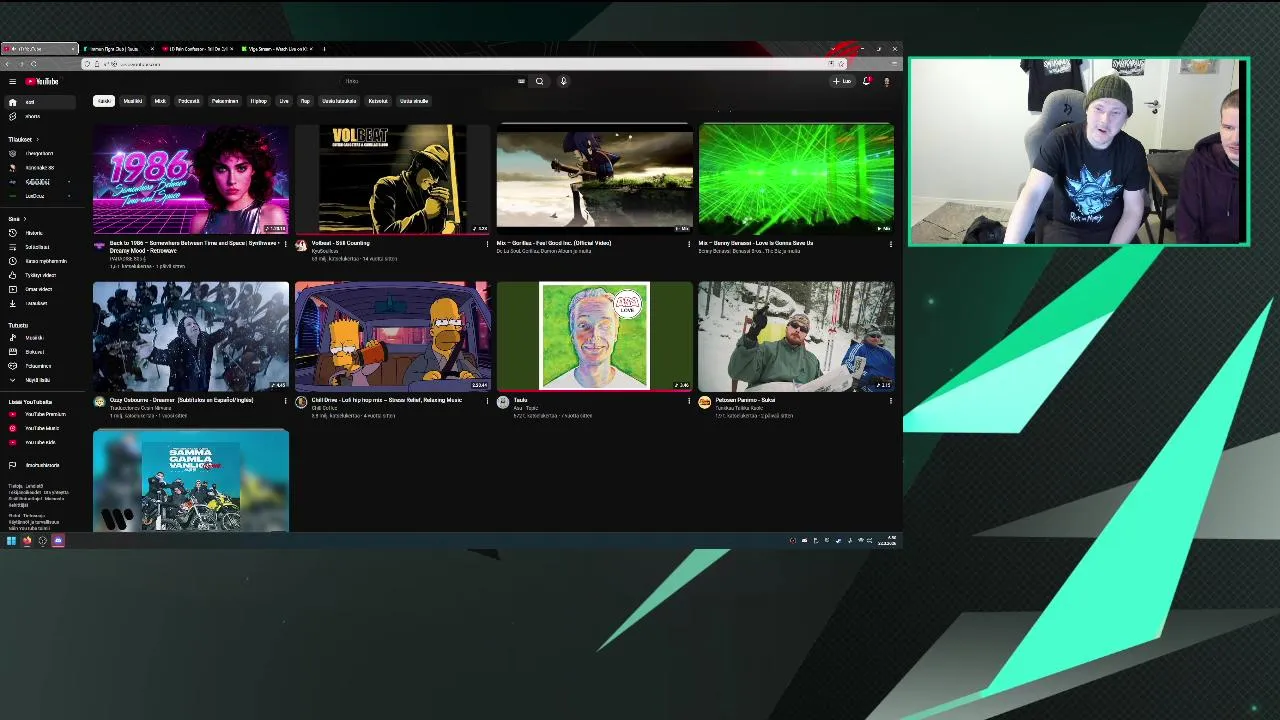Start voice search with microphone icon
The width and height of the screenshot is (1280, 720).
[x=563, y=82]
